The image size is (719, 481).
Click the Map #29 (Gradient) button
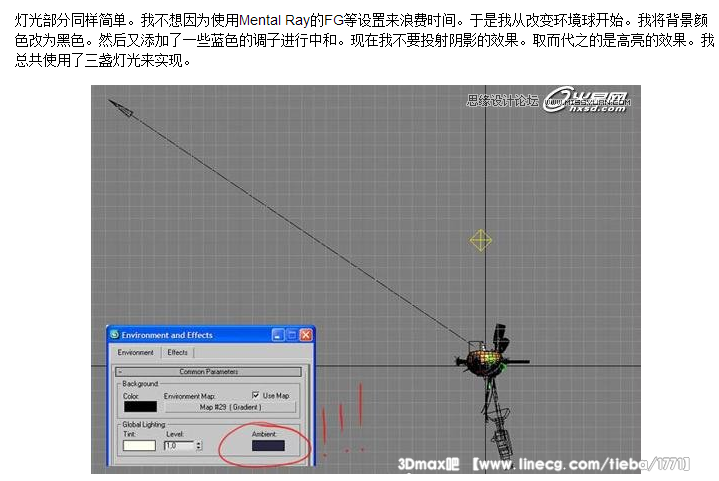pyautogui.click(x=230, y=407)
